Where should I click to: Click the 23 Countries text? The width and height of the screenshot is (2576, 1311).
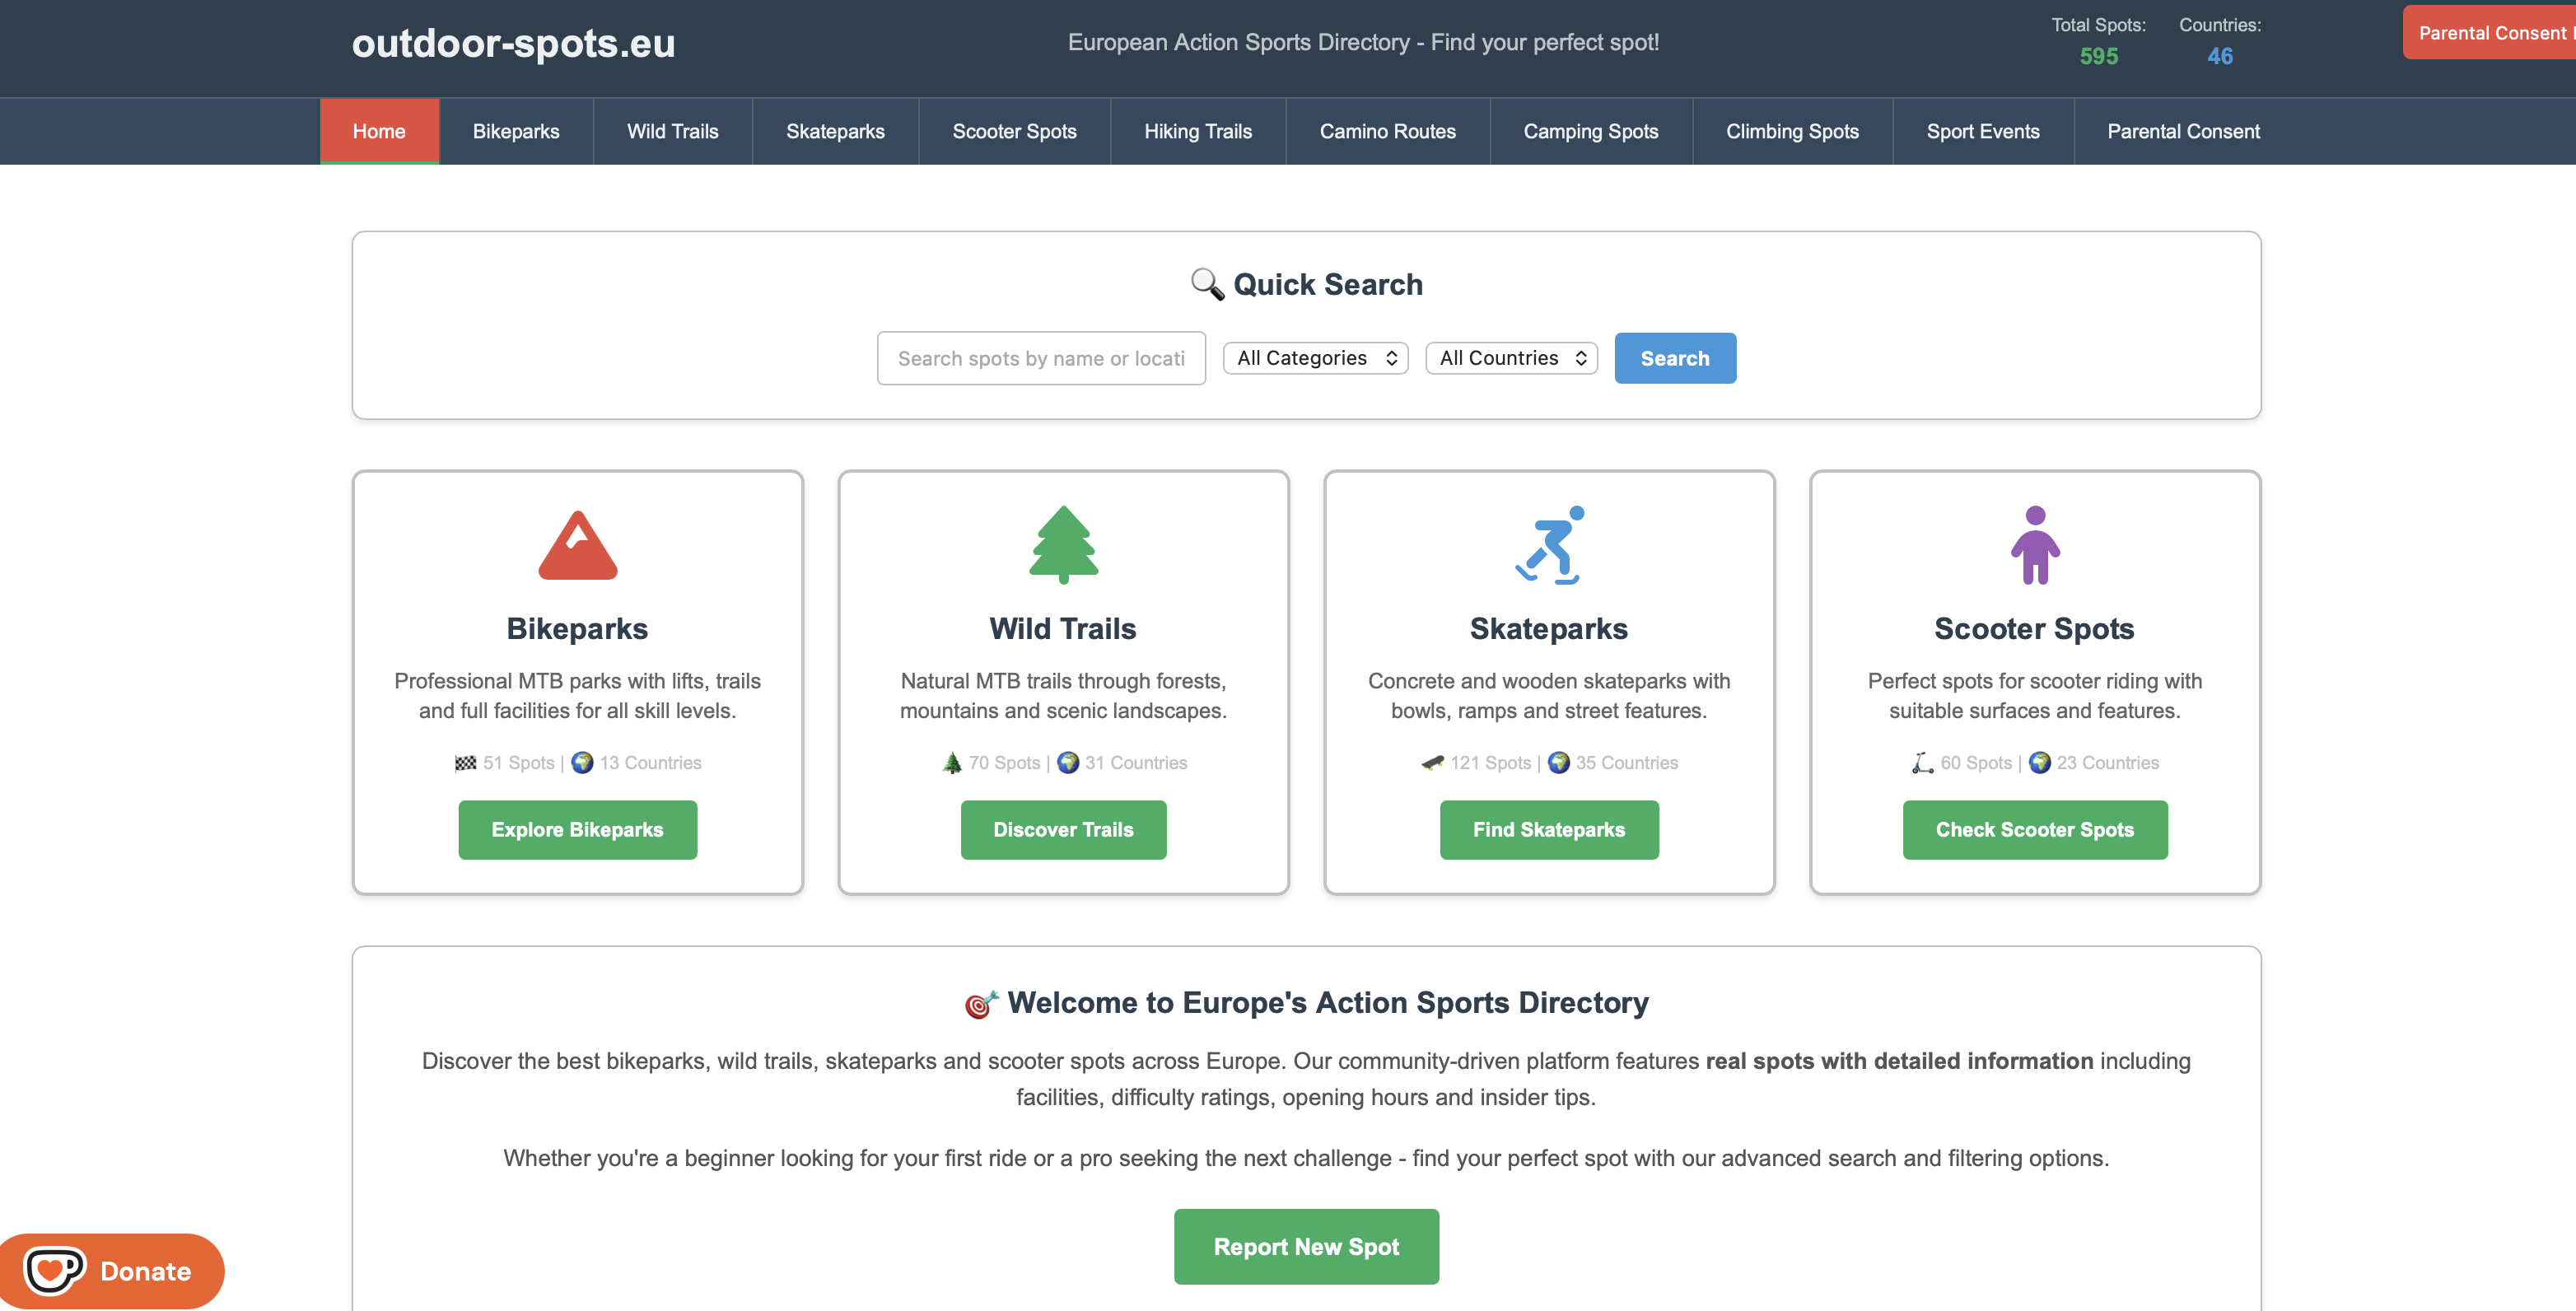2107,763
